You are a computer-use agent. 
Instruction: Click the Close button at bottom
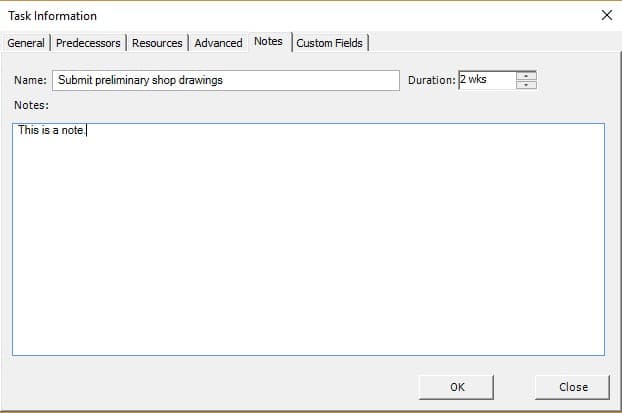[572, 387]
